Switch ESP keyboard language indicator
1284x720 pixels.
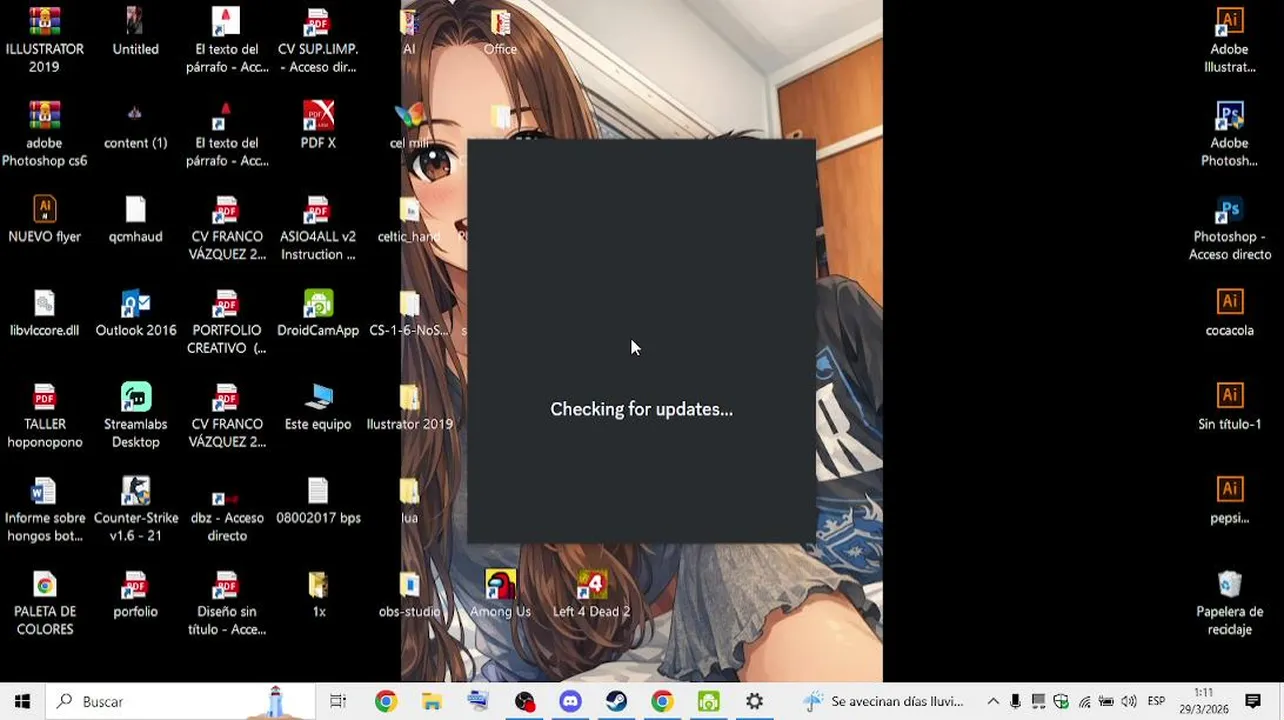pyautogui.click(x=1156, y=702)
